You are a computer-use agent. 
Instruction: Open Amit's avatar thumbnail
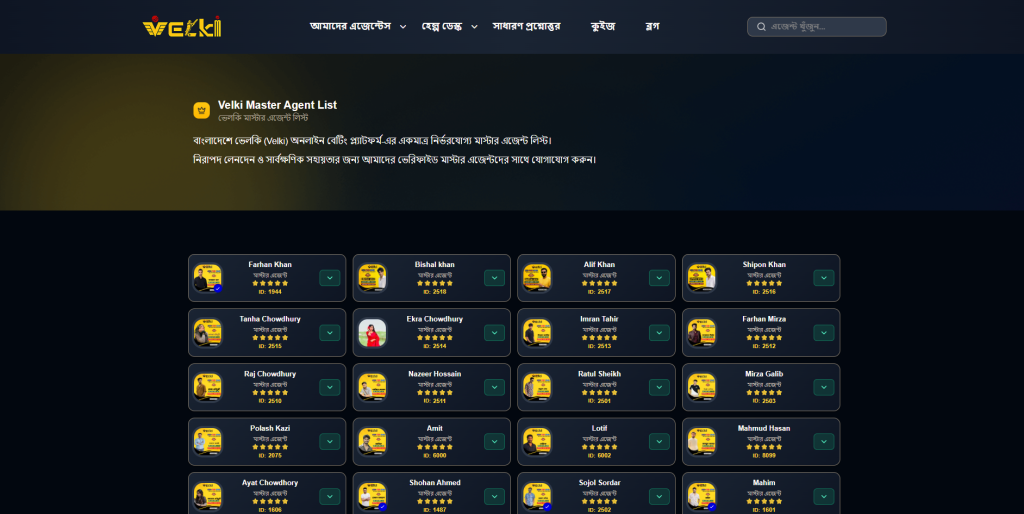372,442
